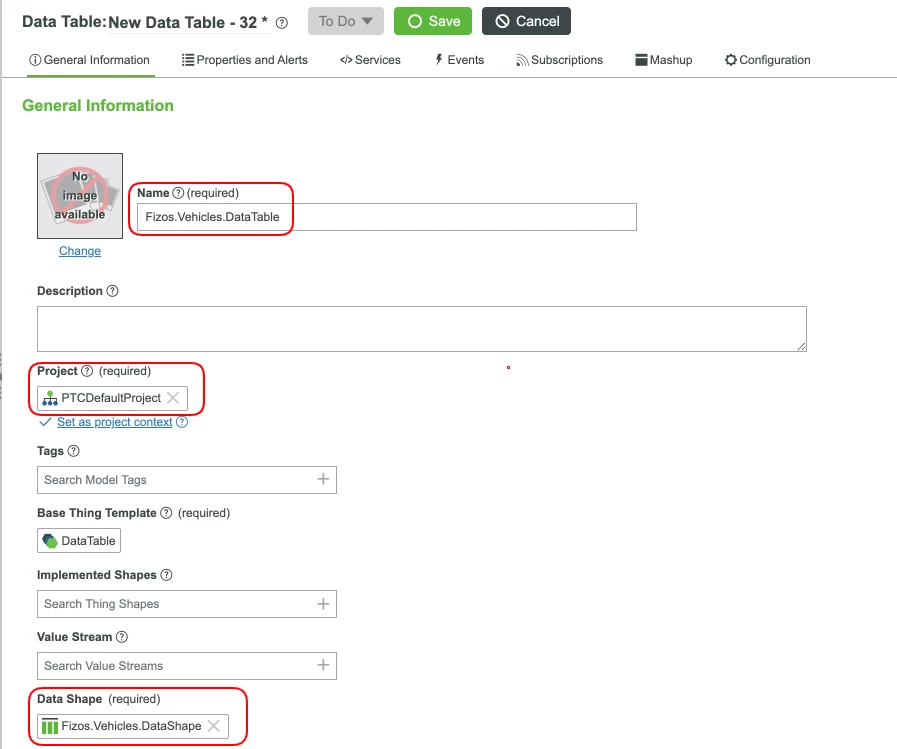Click the help icon next to Project
Screen dimensions: 897x749
tap(87, 371)
